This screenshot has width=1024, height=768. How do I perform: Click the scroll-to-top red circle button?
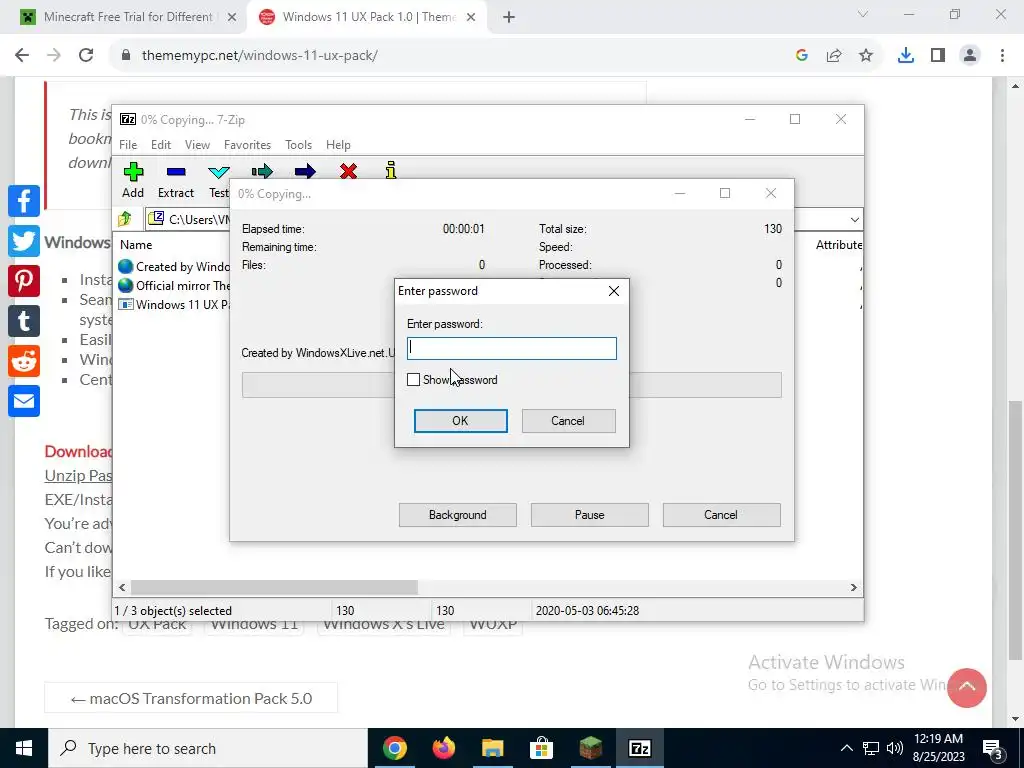tap(967, 687)
